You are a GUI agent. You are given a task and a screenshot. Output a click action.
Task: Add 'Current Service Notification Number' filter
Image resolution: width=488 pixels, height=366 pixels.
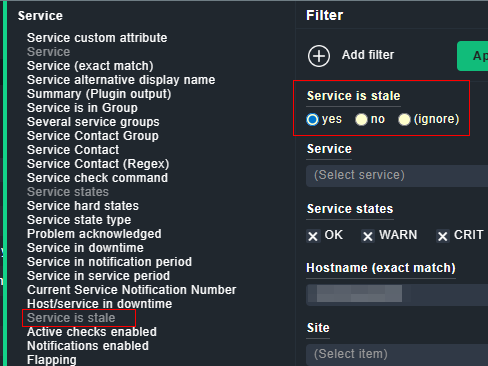(131, 290)
